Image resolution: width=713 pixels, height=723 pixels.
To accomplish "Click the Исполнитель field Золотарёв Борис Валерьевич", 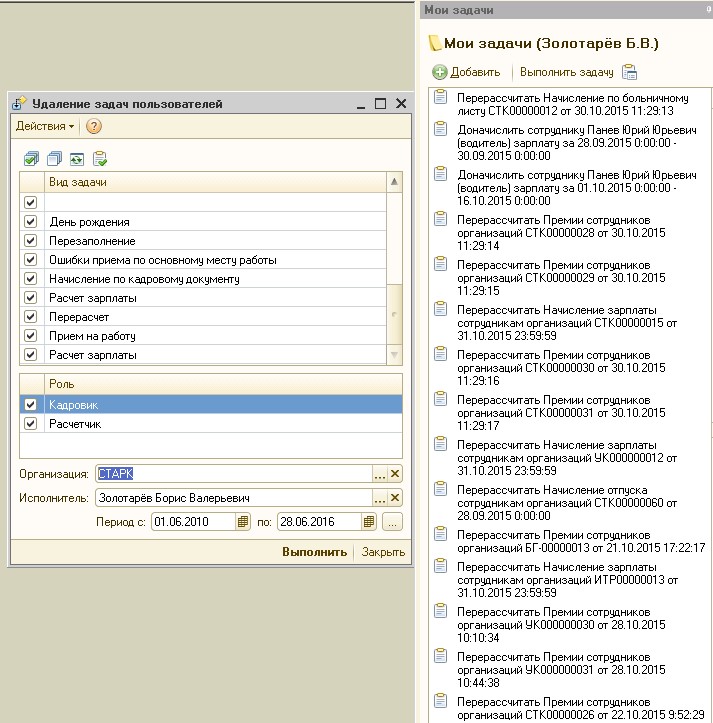I will 234,498.
